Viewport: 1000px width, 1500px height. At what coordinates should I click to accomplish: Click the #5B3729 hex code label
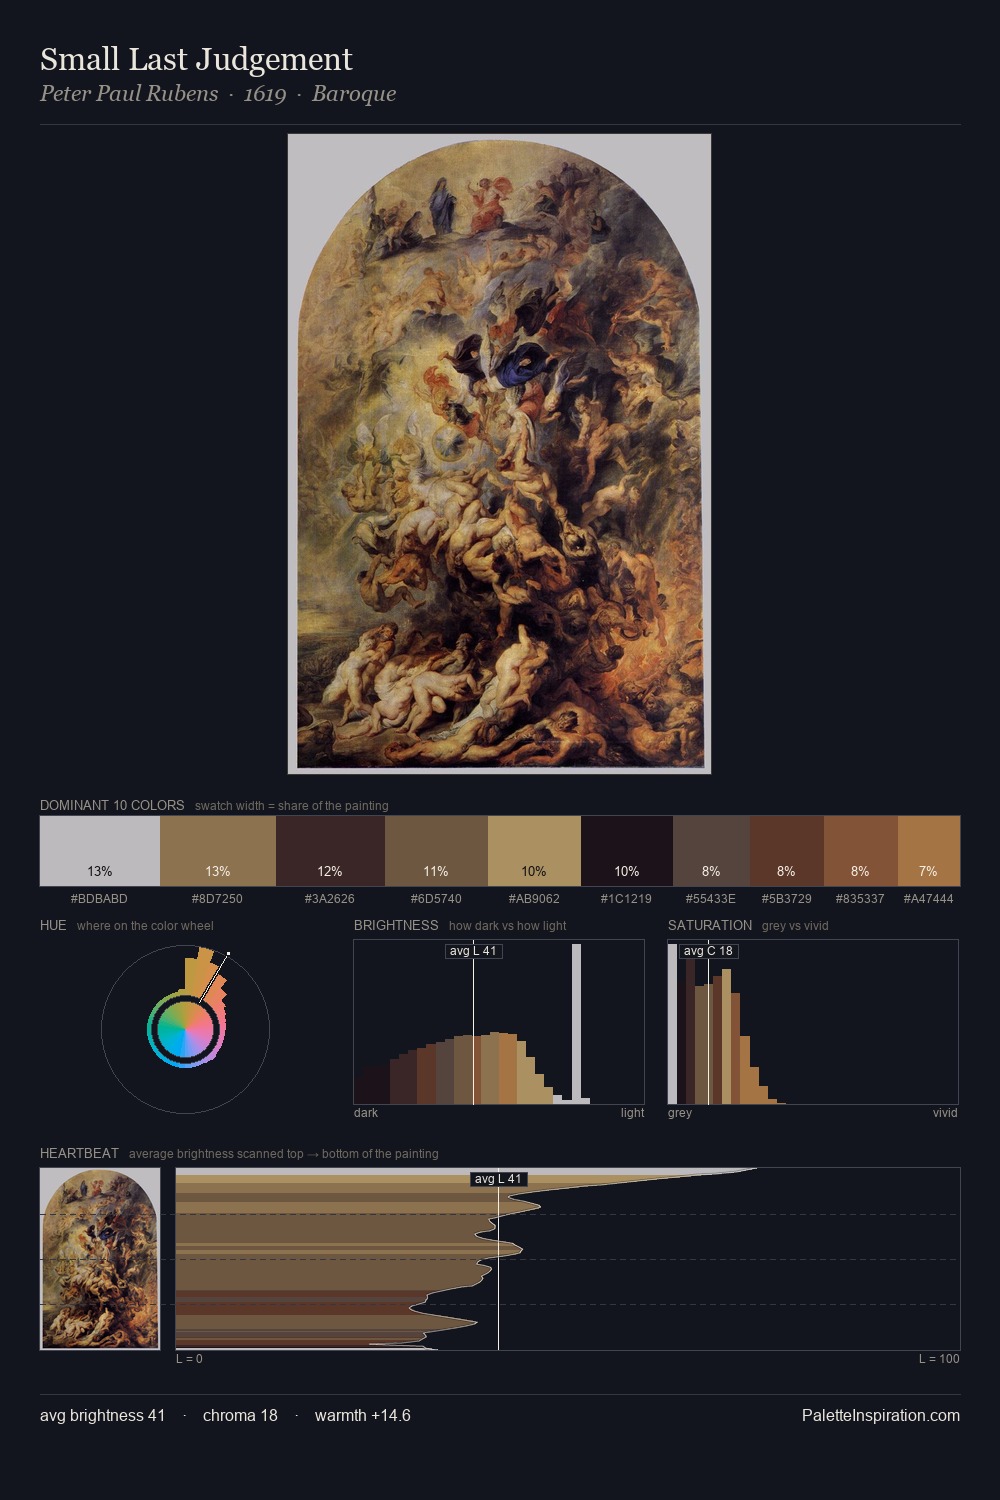786,898
